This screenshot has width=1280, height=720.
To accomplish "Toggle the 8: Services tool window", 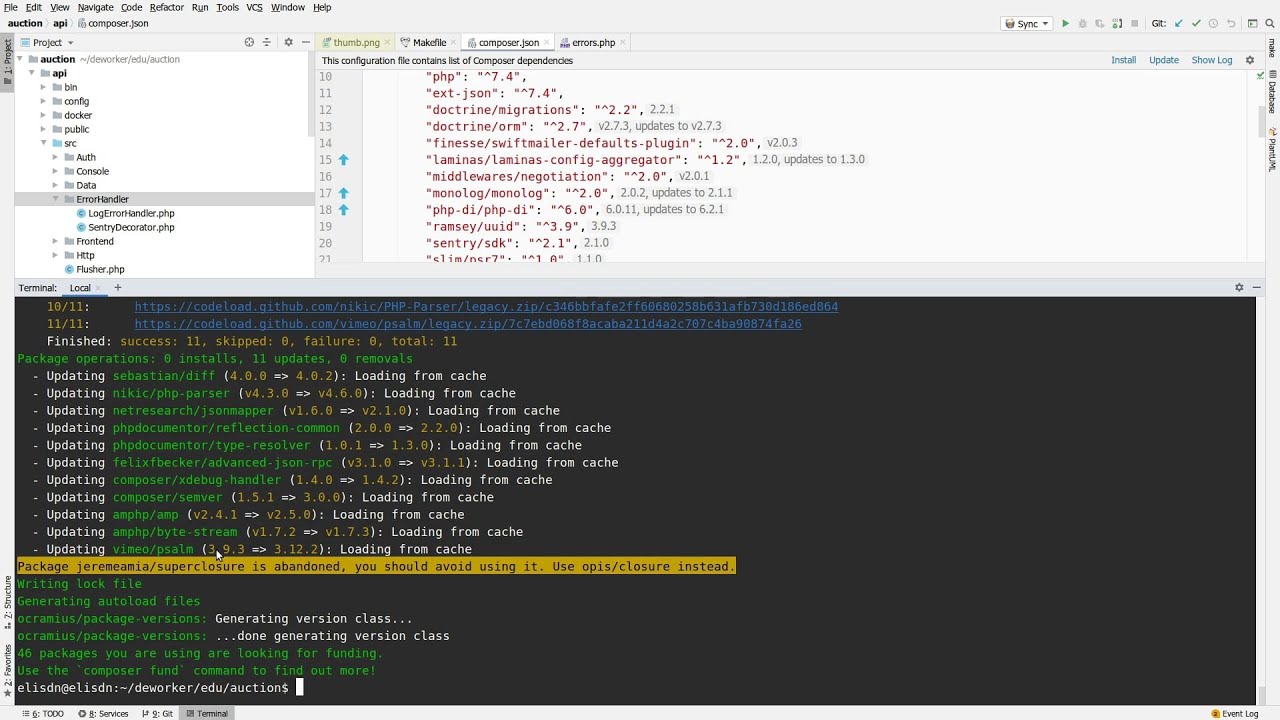I will (103, 713).
